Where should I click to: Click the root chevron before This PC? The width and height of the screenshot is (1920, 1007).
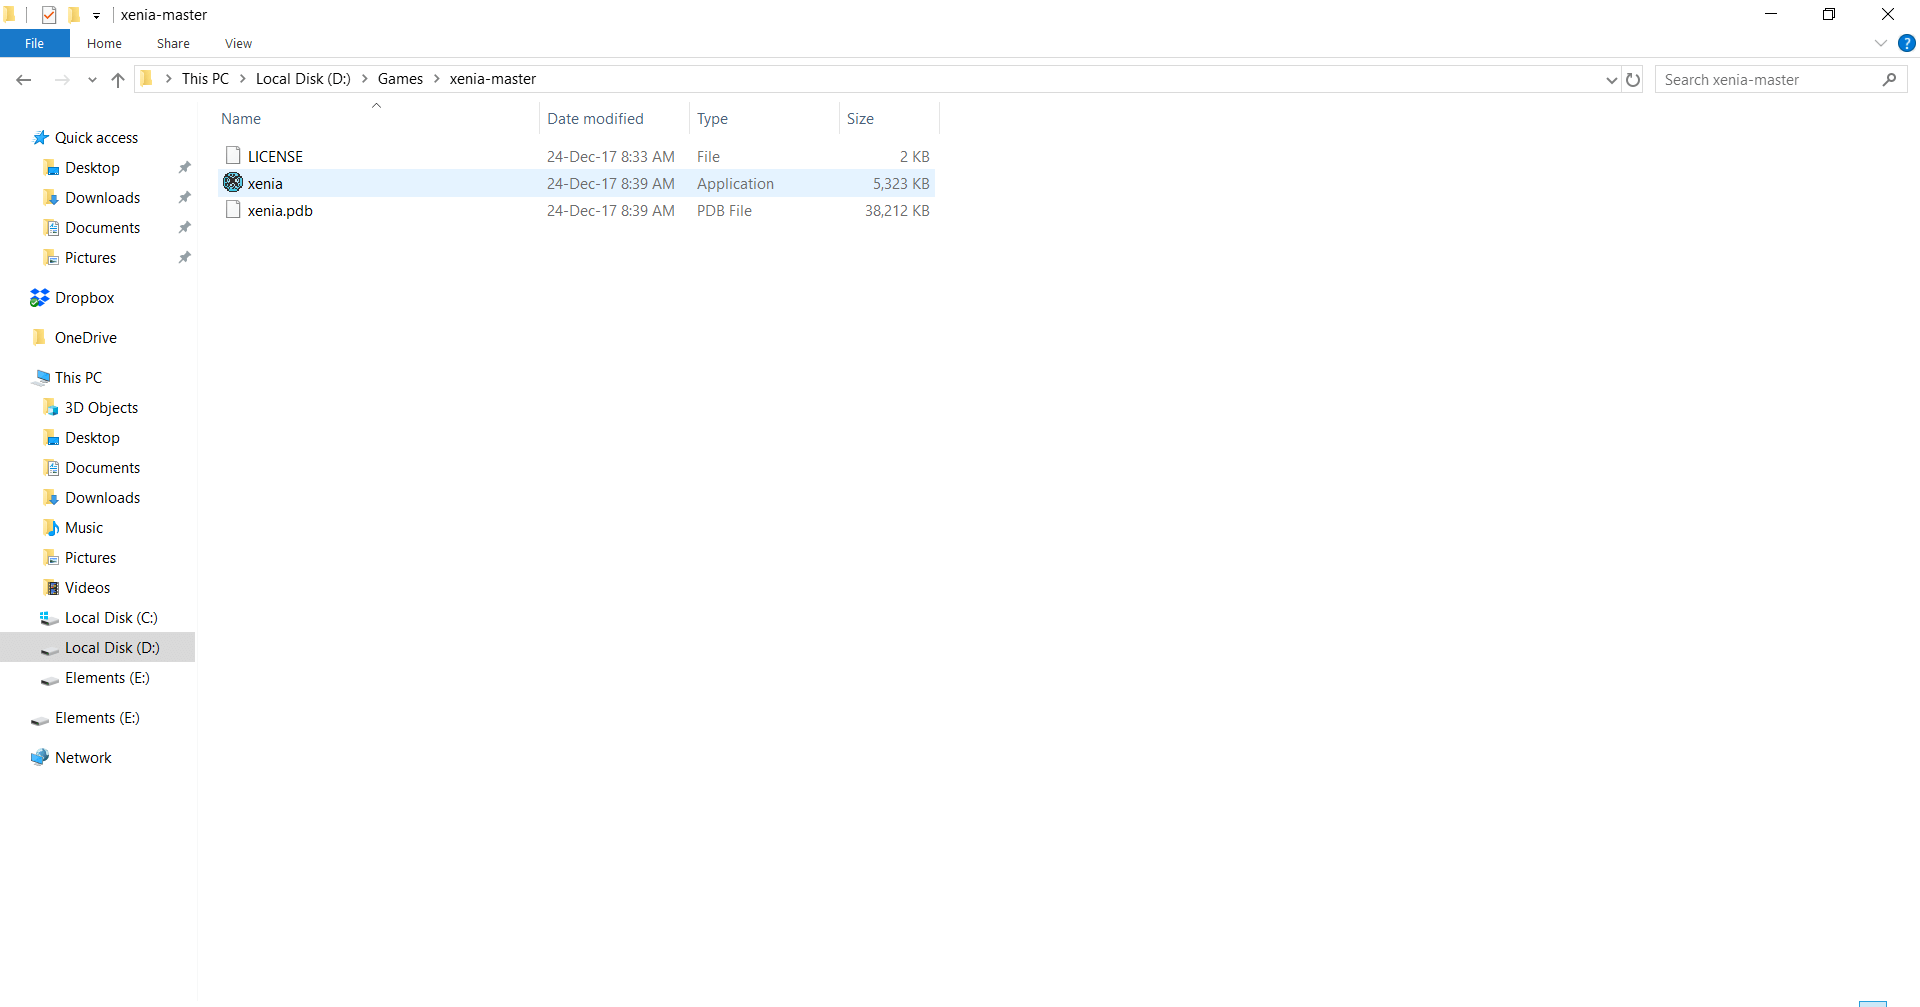point(168,79)
